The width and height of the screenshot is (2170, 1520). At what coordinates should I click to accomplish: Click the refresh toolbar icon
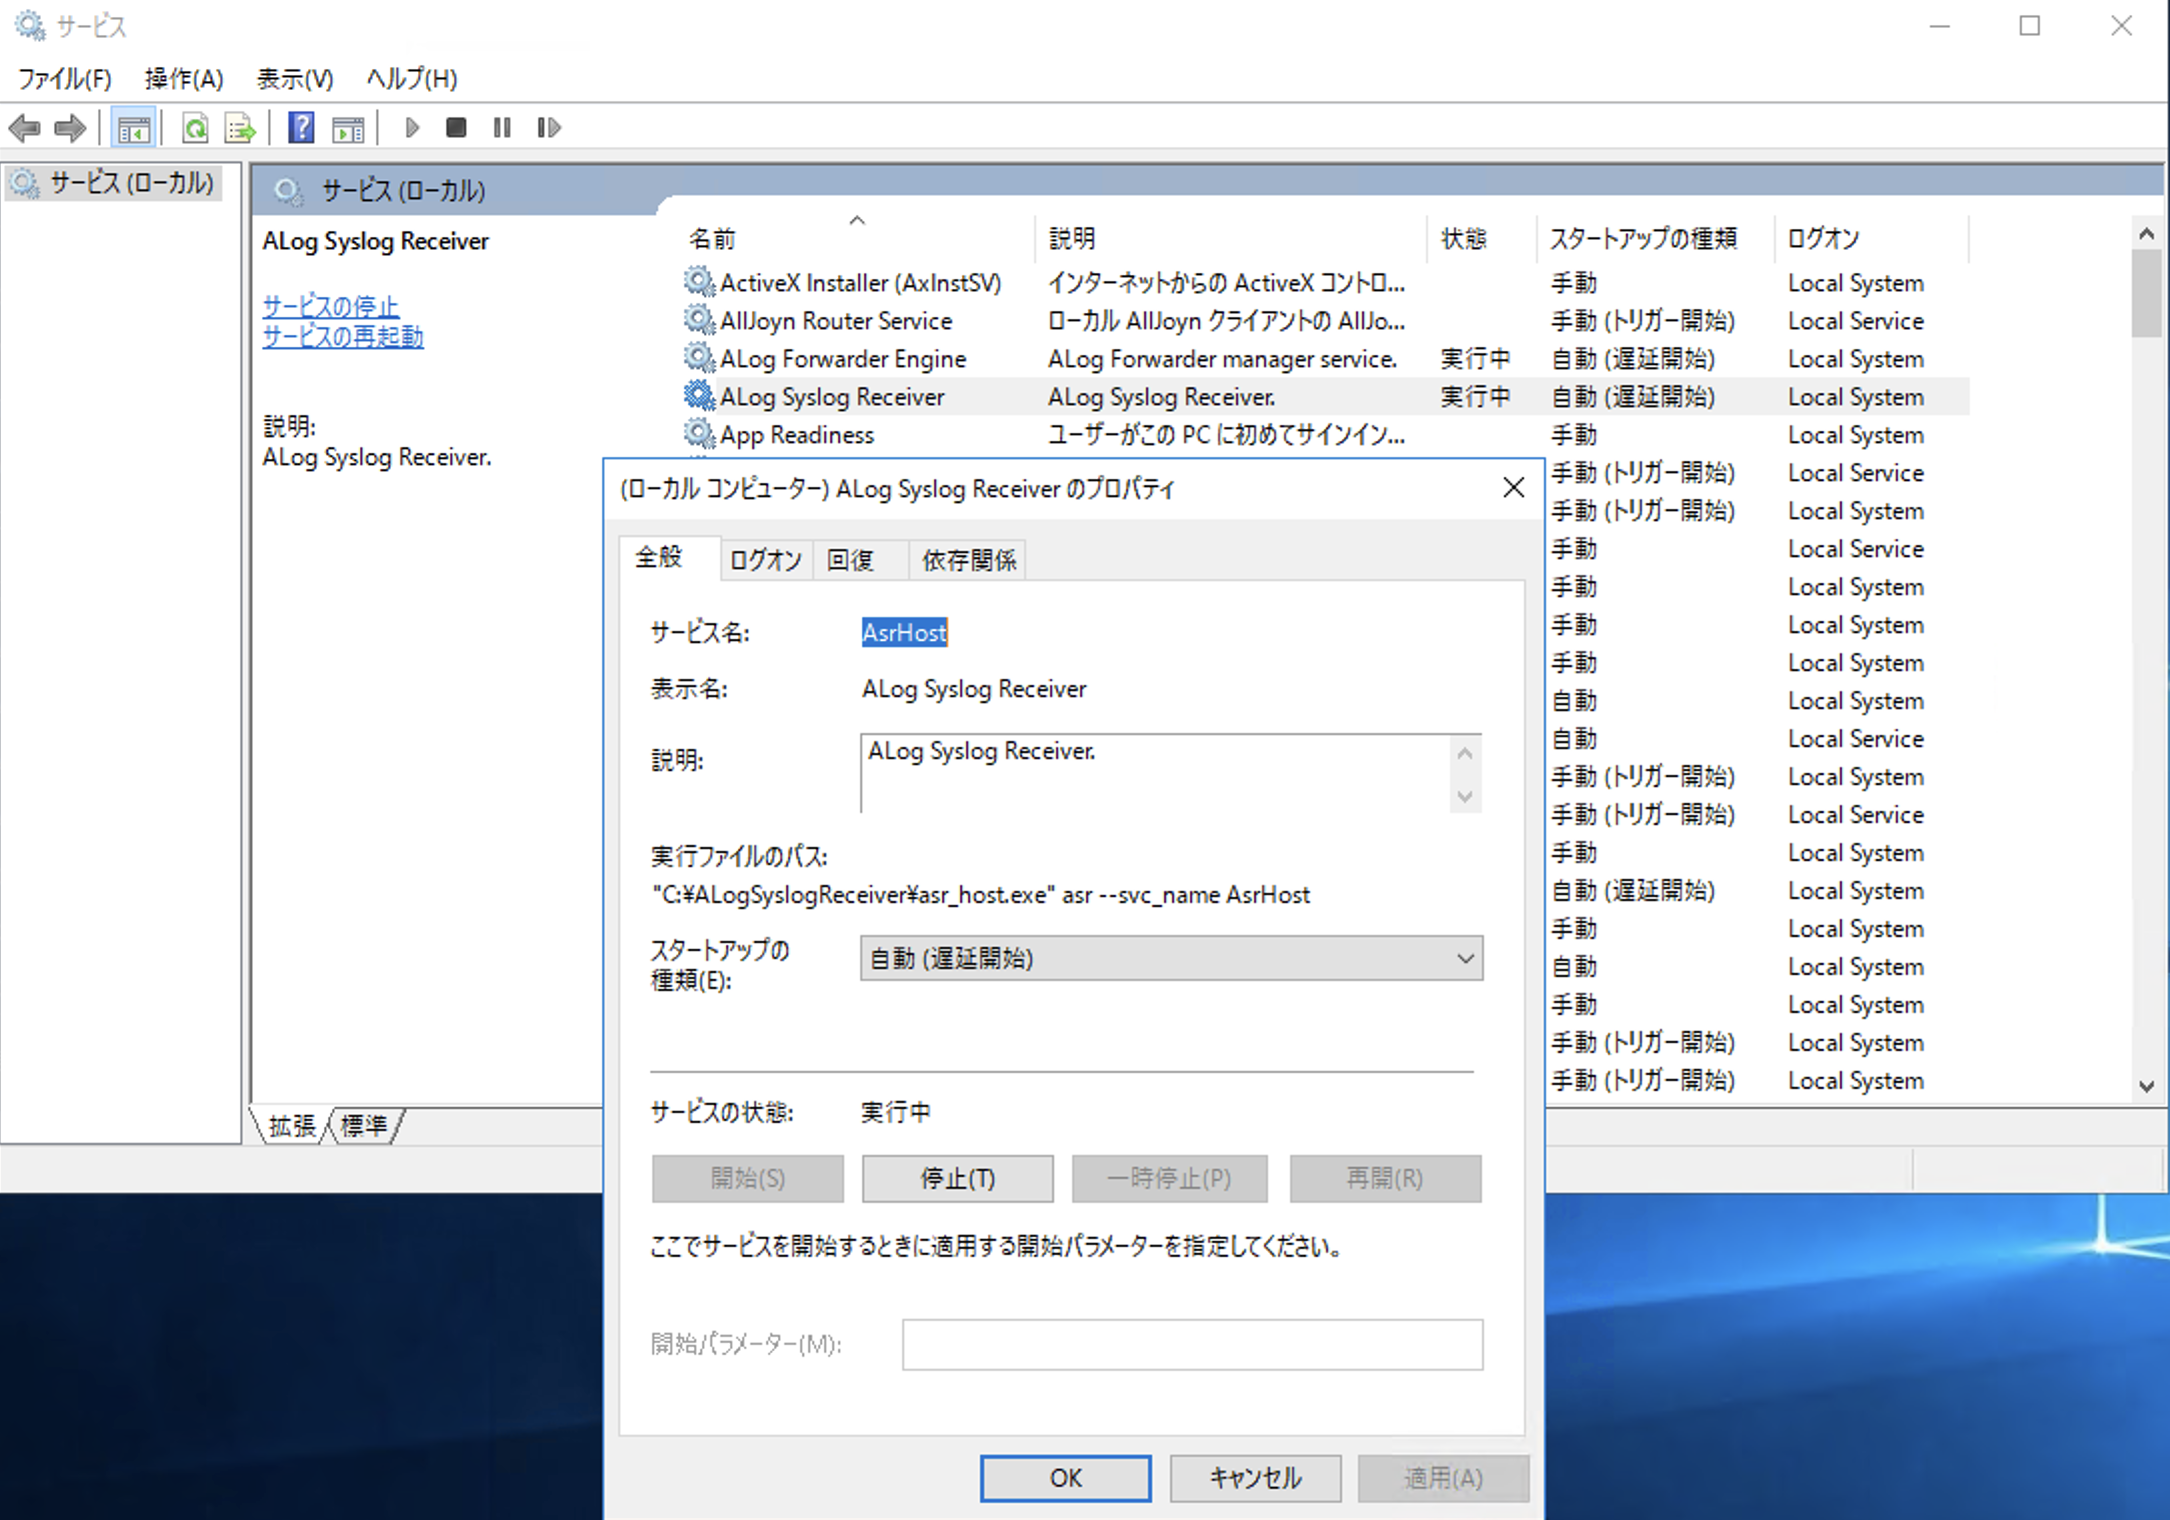tap(195, 128)
